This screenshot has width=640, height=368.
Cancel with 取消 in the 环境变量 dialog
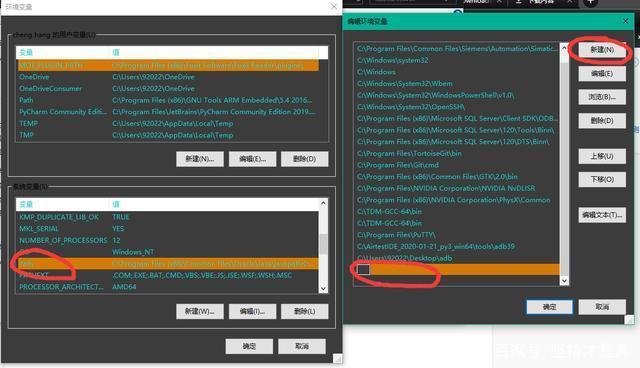[302, 346]
